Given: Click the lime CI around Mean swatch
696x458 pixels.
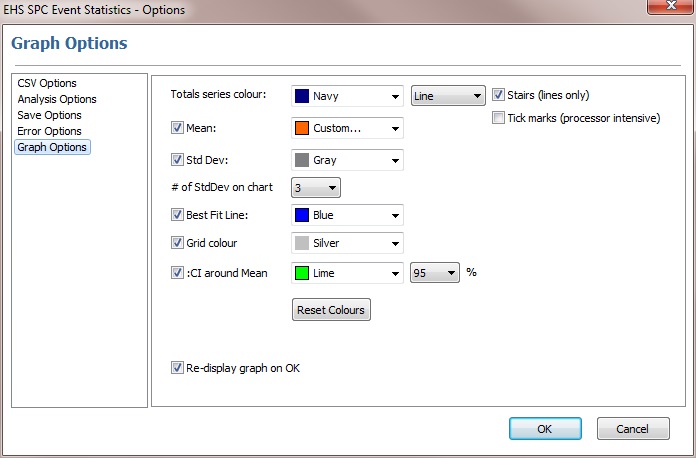Looking at the screenshot, I should [302, 273].
